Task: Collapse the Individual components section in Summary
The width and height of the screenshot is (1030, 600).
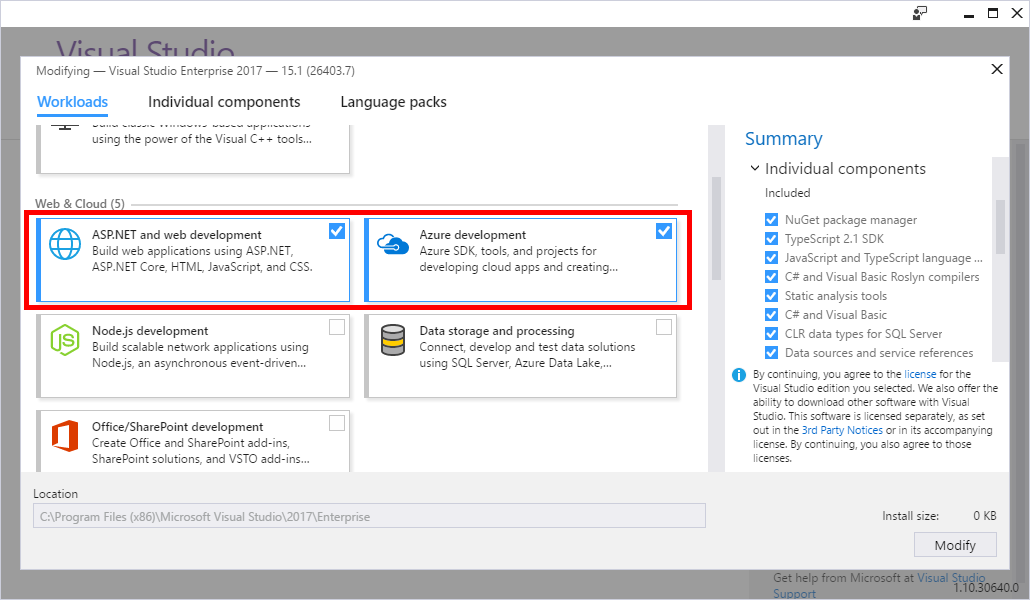Action: point(754,169)
